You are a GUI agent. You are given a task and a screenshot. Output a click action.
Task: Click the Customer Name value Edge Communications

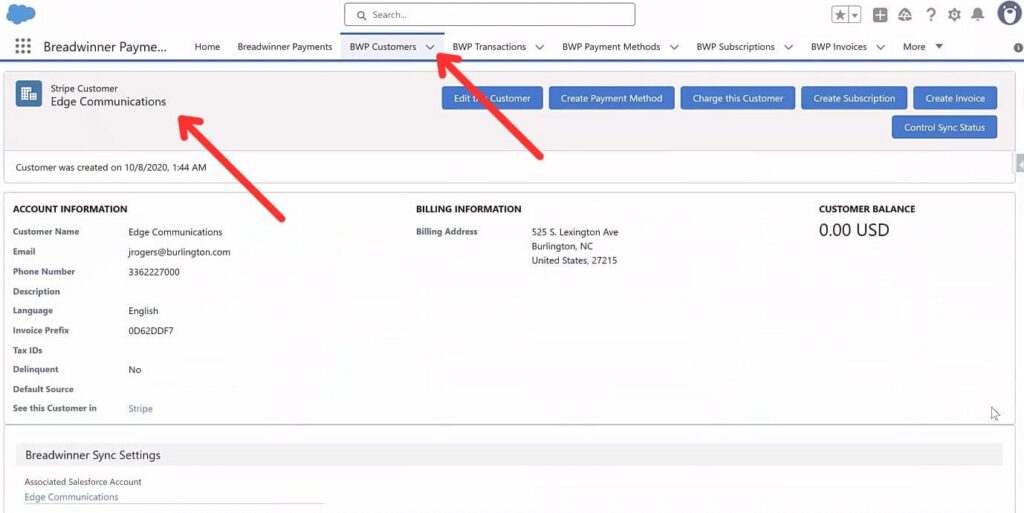175,232
